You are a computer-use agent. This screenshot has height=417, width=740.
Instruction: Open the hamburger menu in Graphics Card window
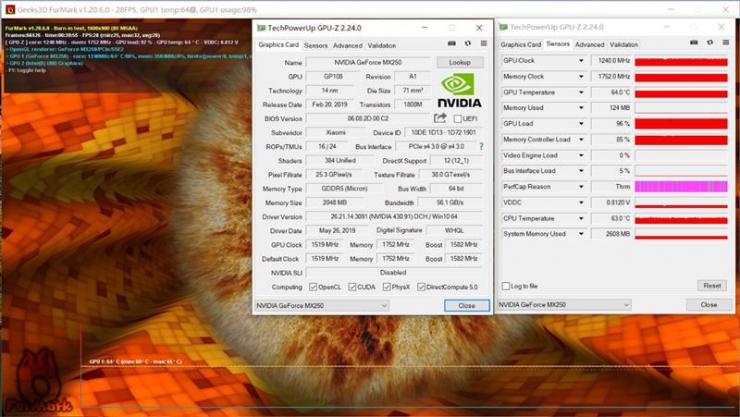(484, 43)
